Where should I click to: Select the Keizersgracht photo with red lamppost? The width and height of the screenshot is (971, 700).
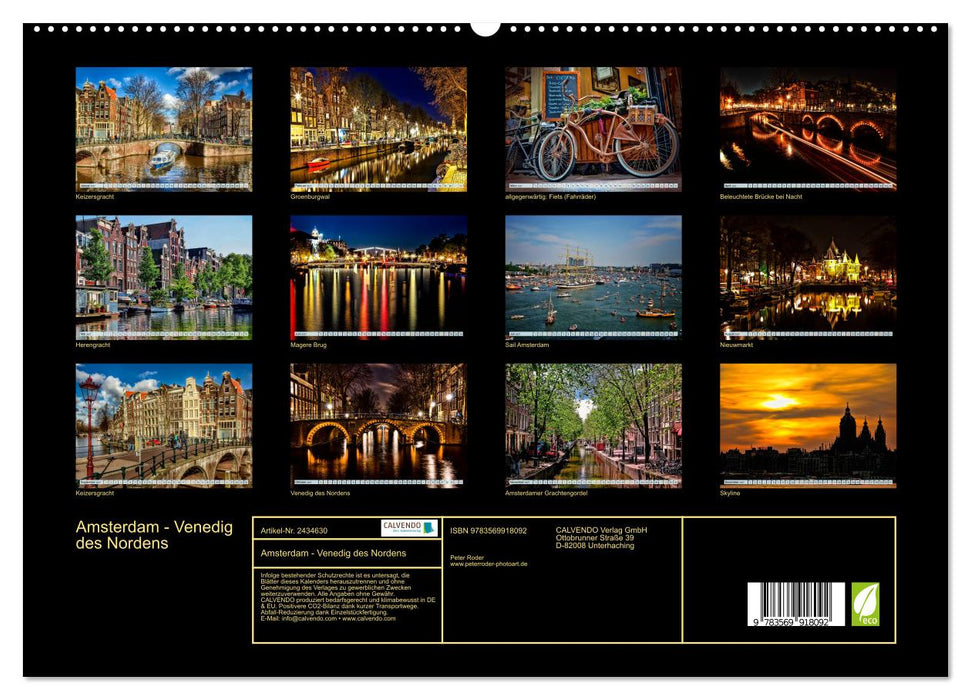[x=163, y=426]
